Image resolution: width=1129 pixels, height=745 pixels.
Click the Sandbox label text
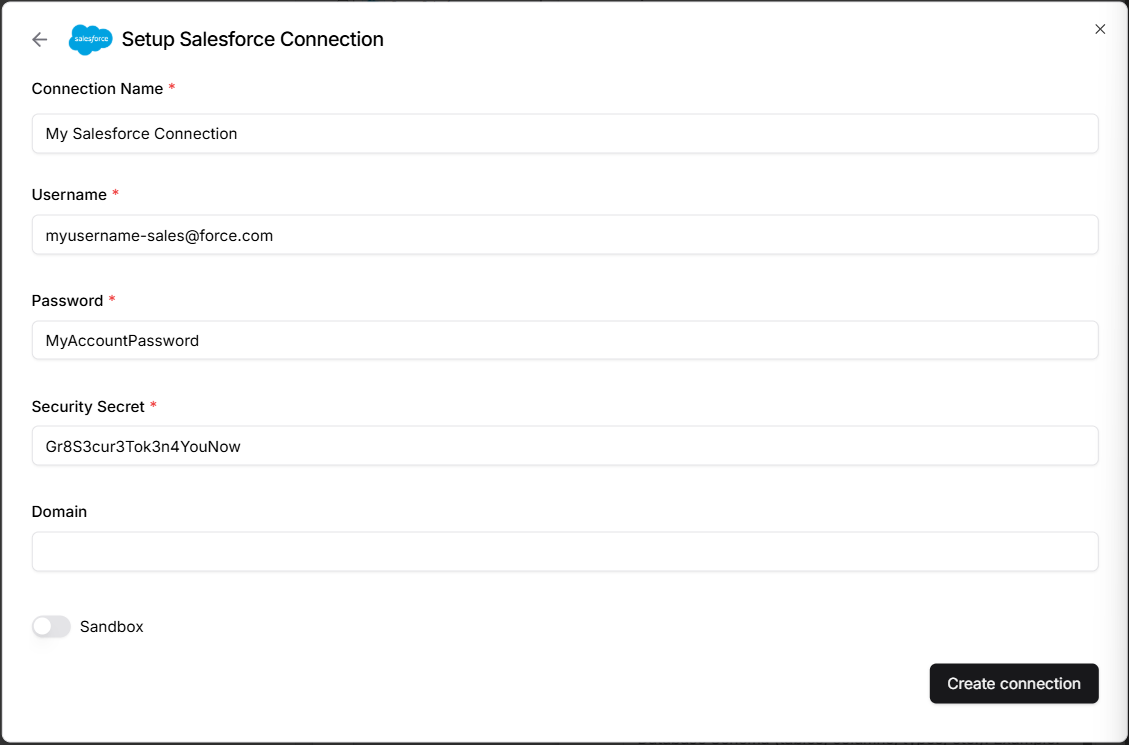click(112, 627)
